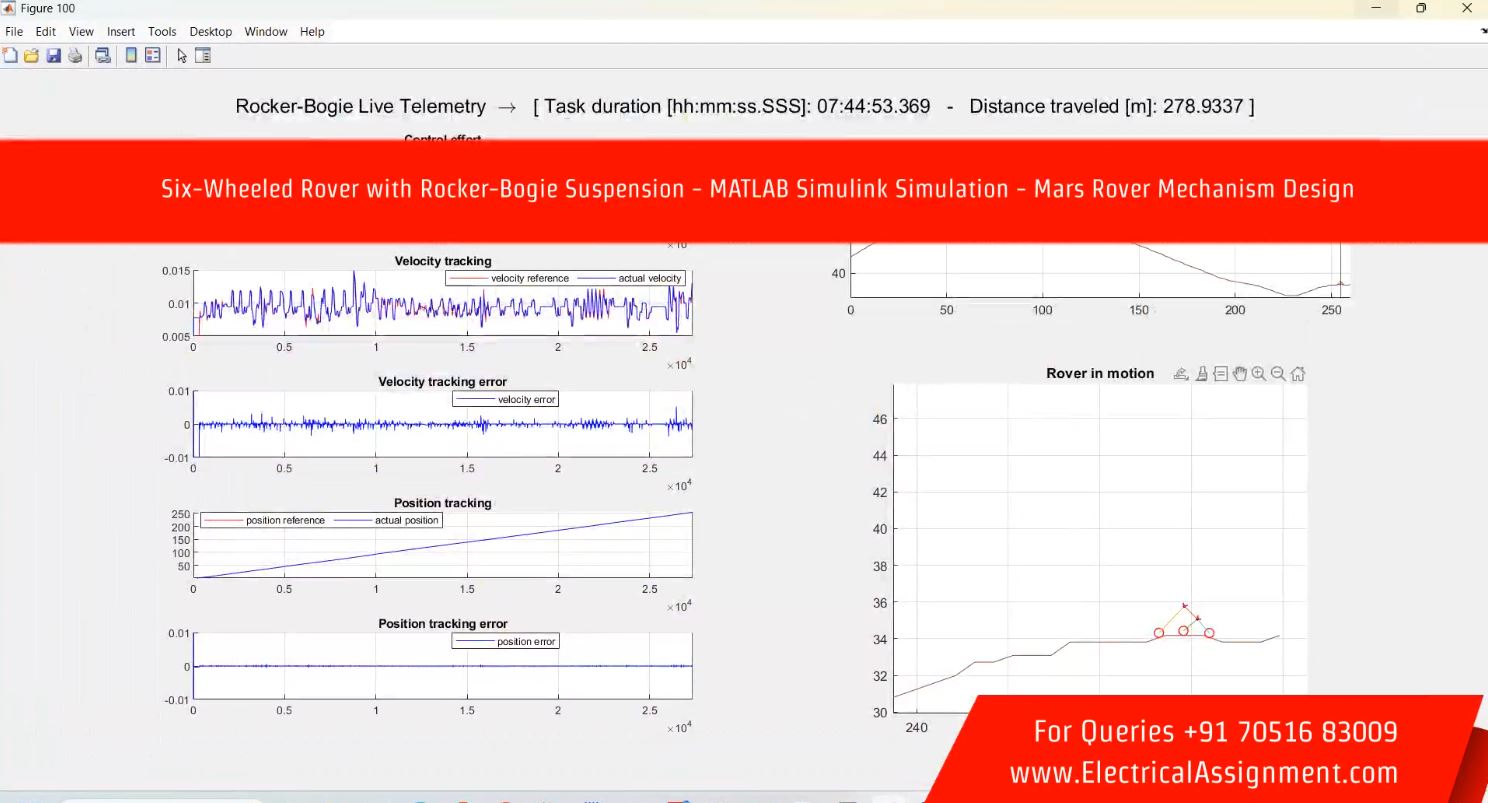Expand the Desktop menu
1488x803 pixels.
211,32
